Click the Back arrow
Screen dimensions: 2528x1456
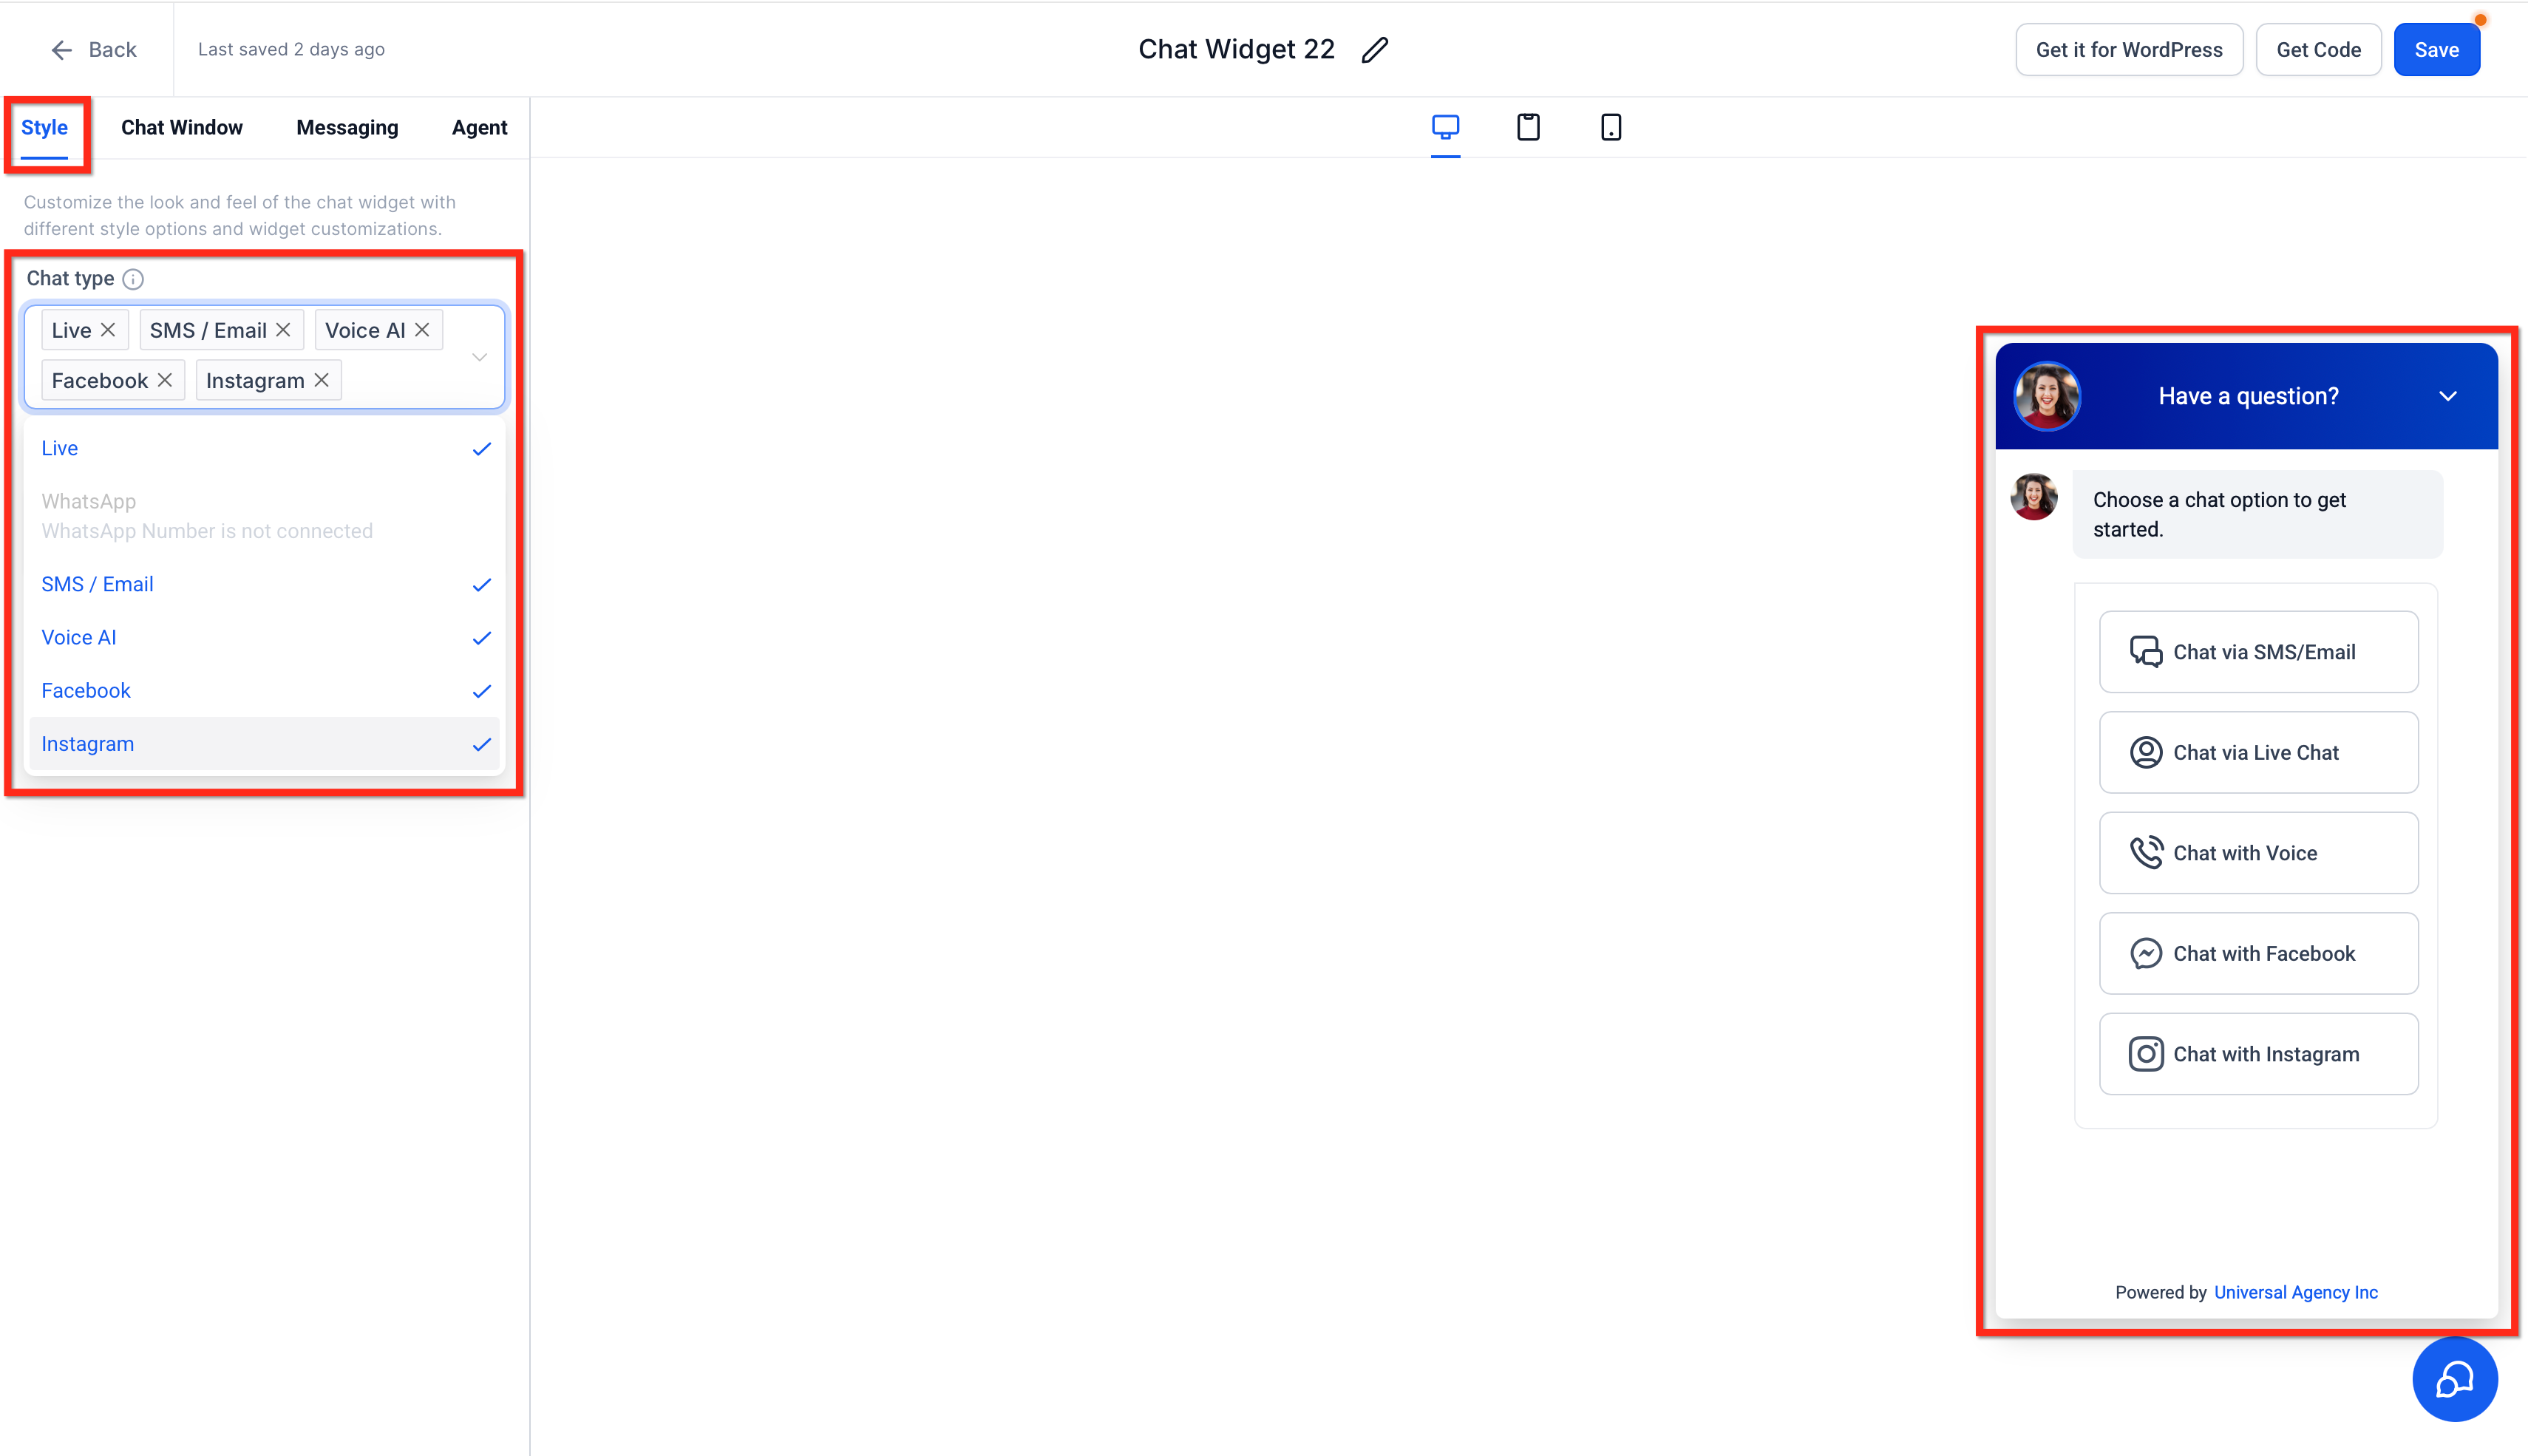coord(62,50)
